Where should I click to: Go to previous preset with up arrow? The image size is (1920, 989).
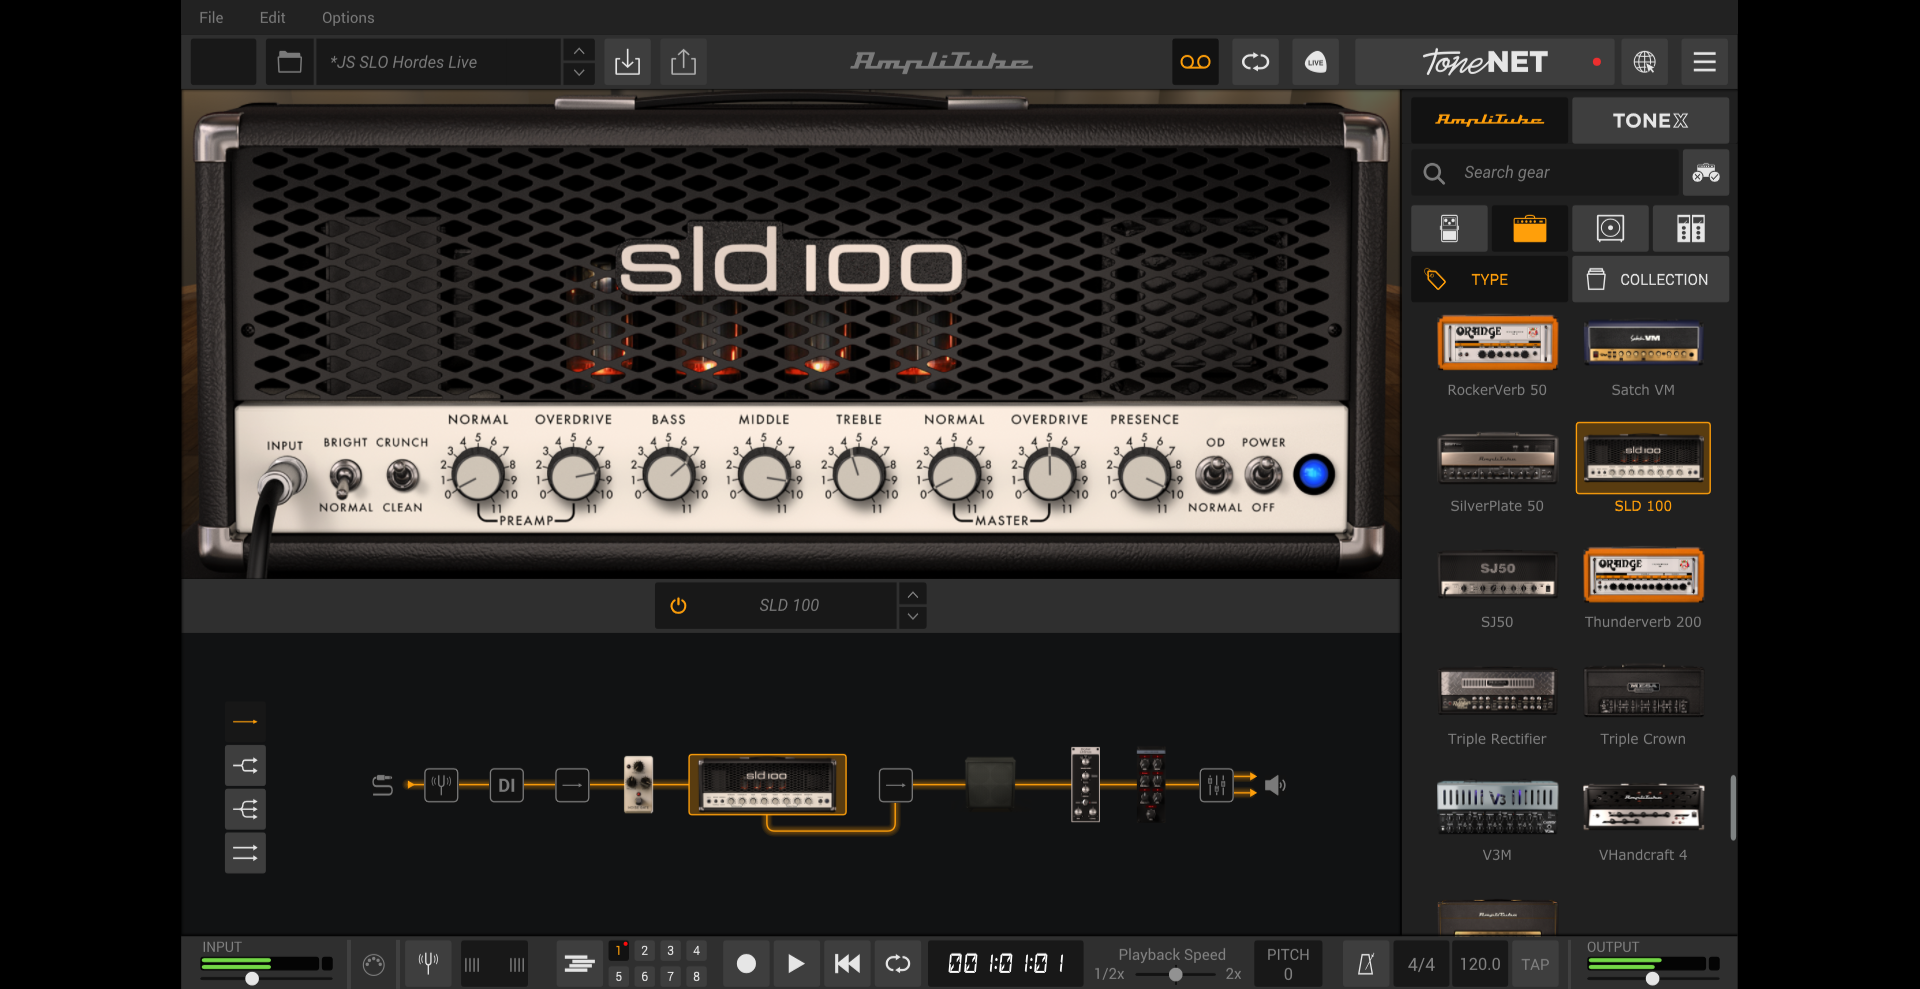coord(579,51)
